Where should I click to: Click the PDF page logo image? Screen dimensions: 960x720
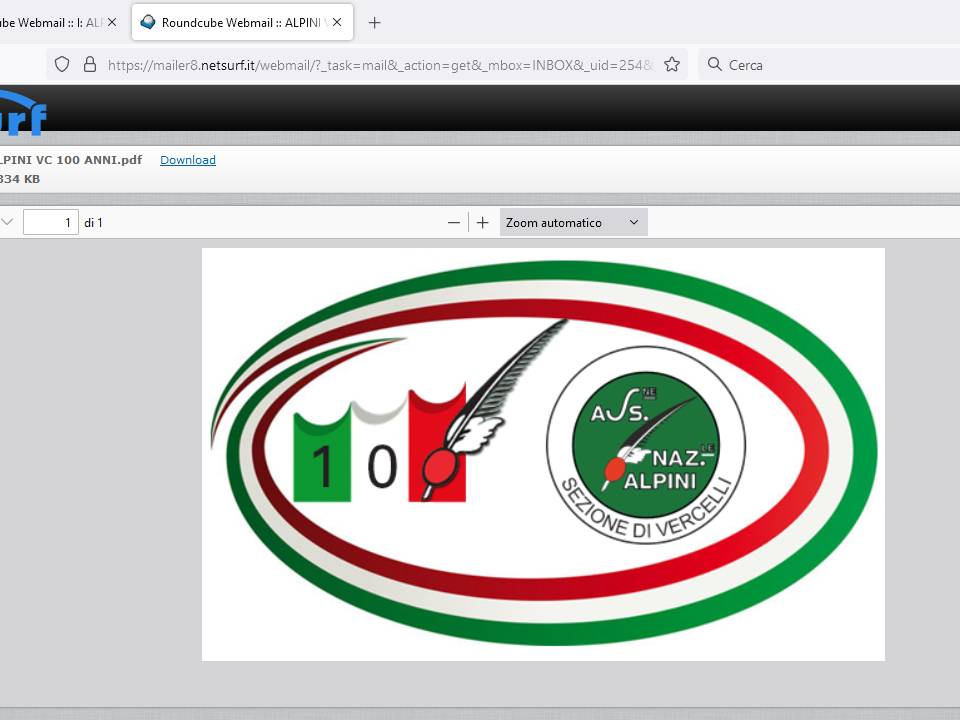pos(543,454)
